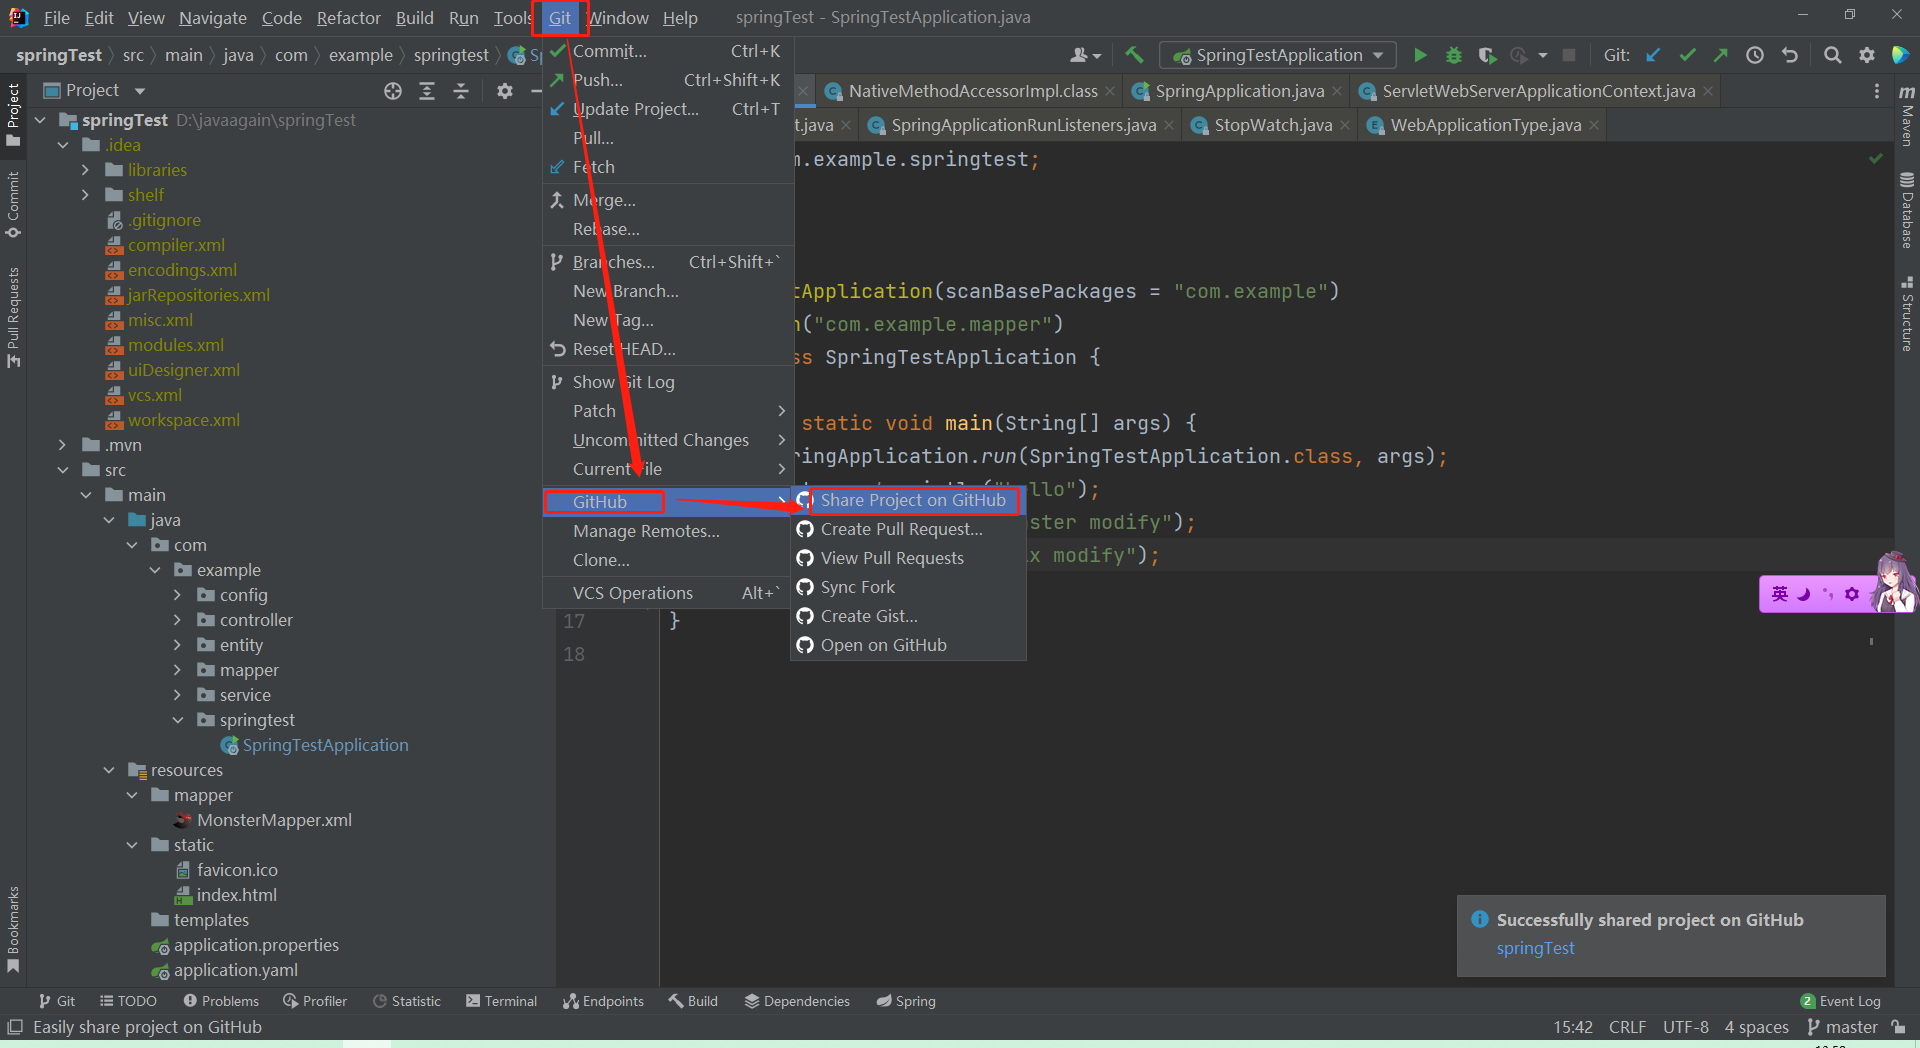Select Share Project on GitHub
1920x1048 pixels.
(908, 500)
